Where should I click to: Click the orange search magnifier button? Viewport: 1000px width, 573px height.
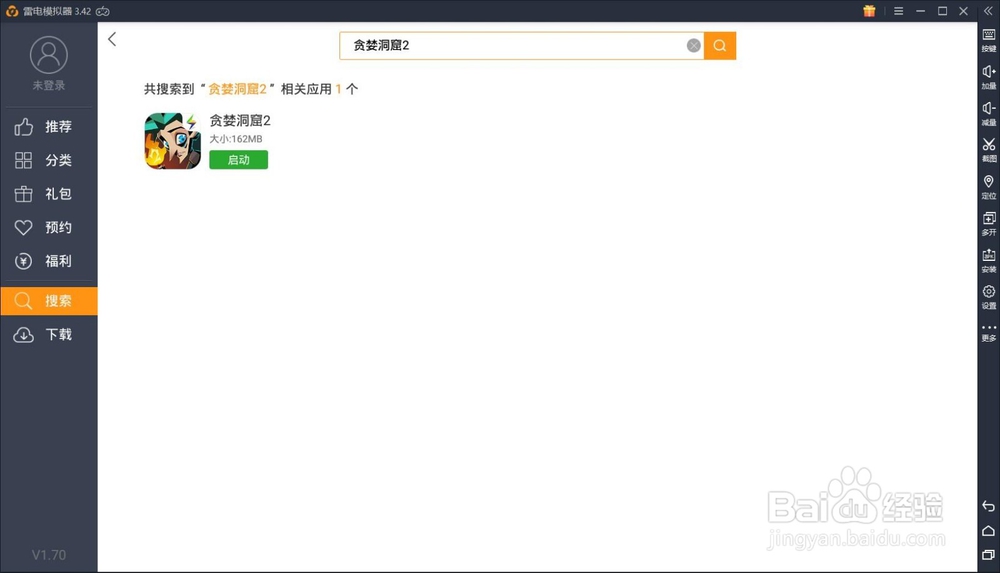click(720, 45)
